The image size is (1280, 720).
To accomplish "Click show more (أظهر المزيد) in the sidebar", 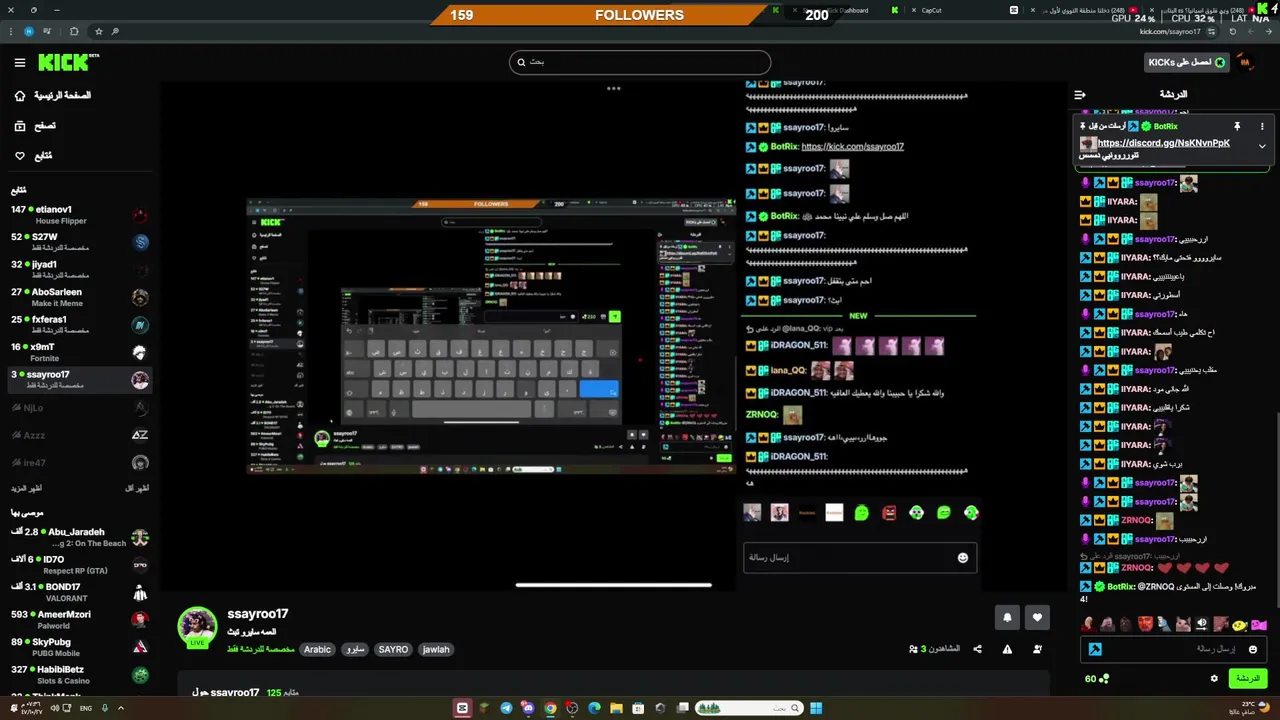I will click(27, 488).
